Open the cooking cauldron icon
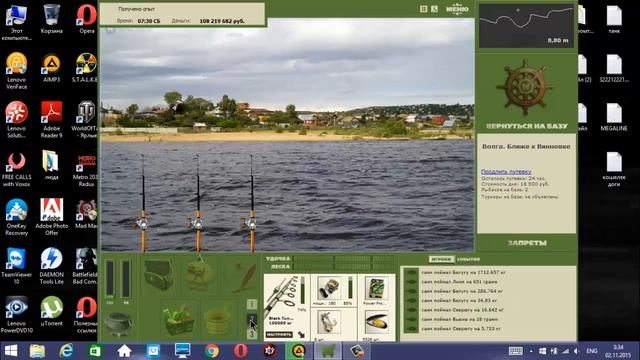 (x=118, y=324)
